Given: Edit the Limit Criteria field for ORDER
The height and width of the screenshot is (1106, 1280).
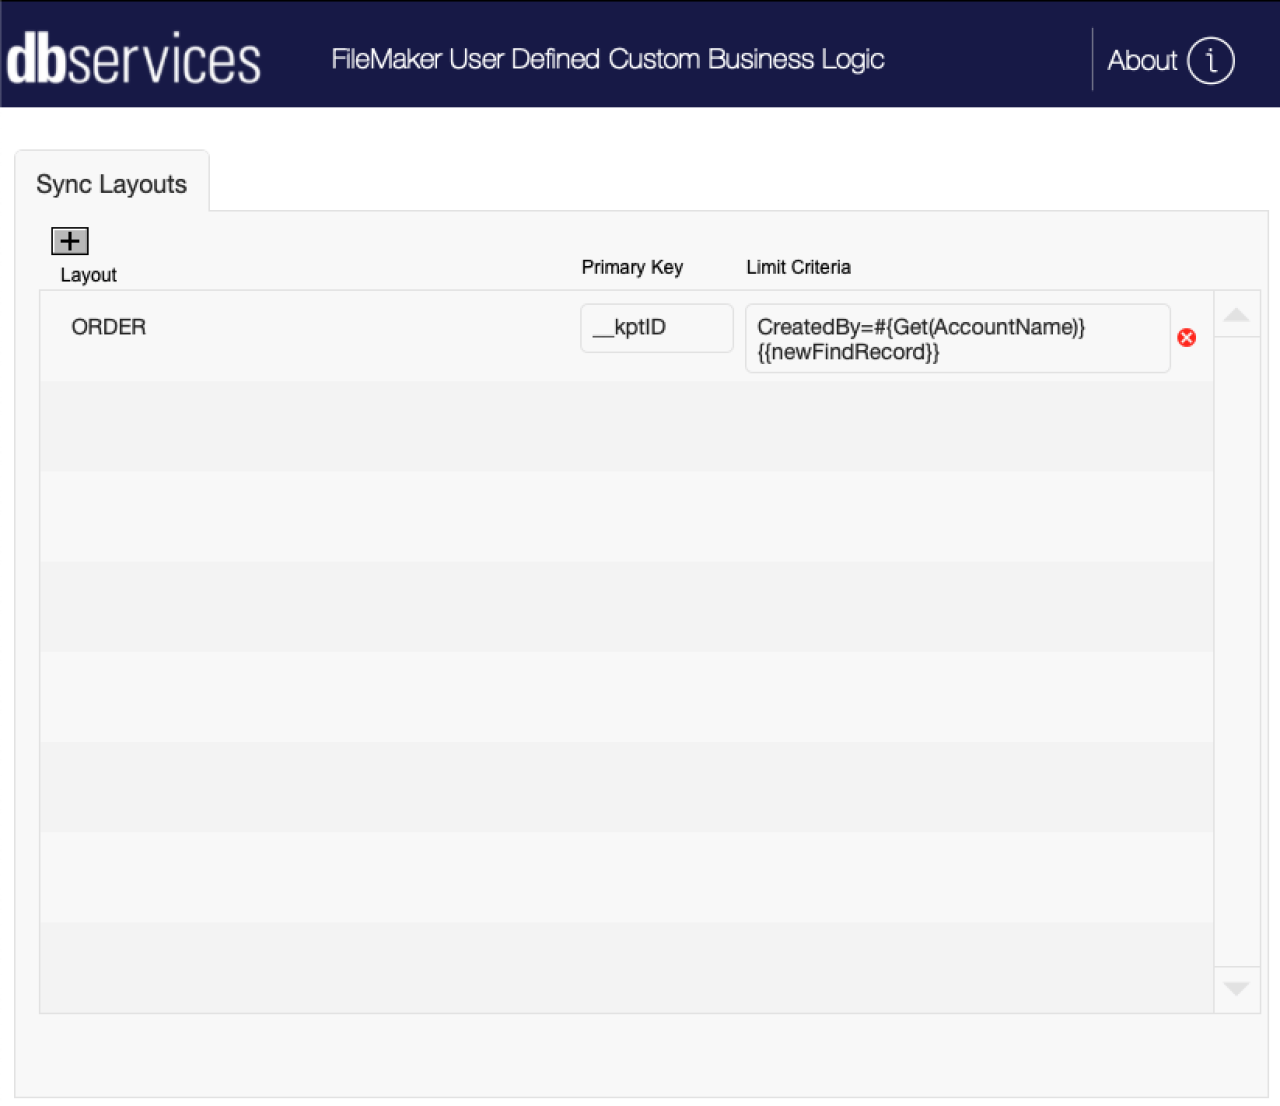Looking at the screenshot, I should coord(958,339).
